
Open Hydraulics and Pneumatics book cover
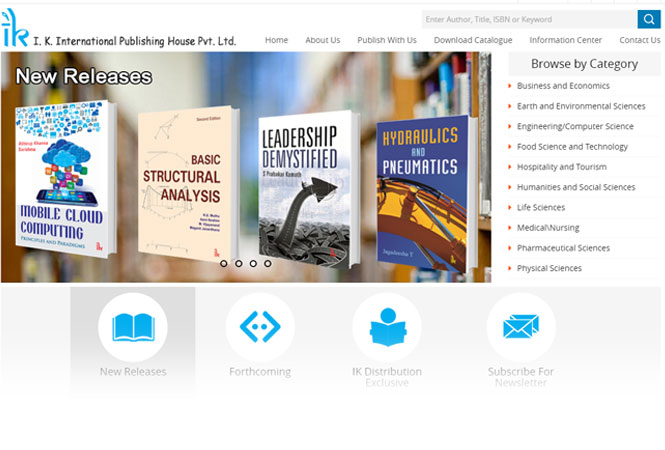pyautogui.click(x=426, y=194)
